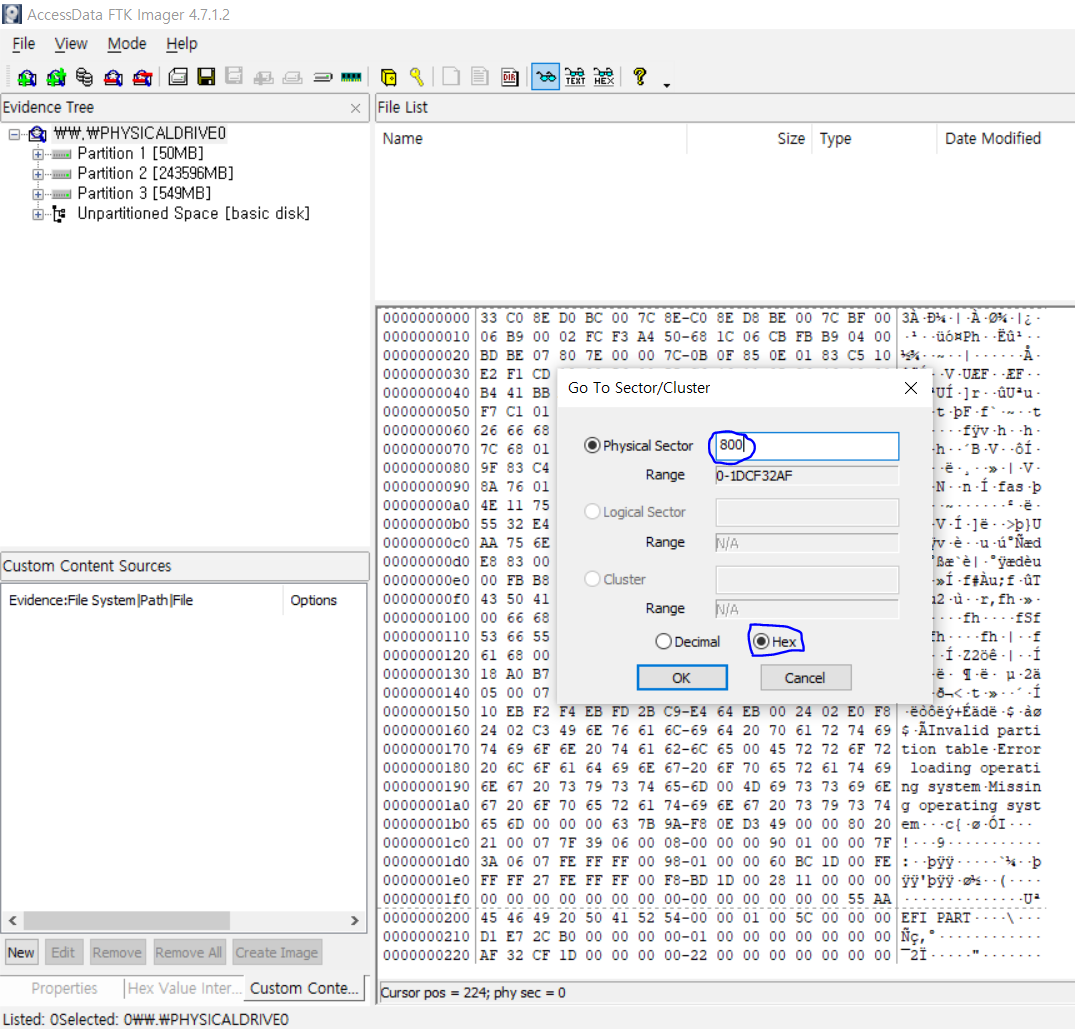Switch to the Properties tab
1075x1029 pixels.
[64, 989]
